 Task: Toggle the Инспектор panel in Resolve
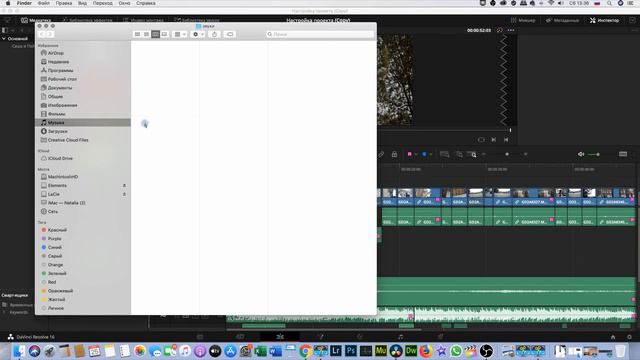point(604,20)
